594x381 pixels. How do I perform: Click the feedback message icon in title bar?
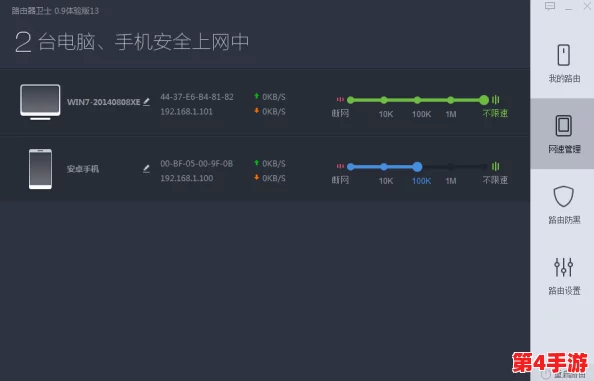tap(550, 6)
